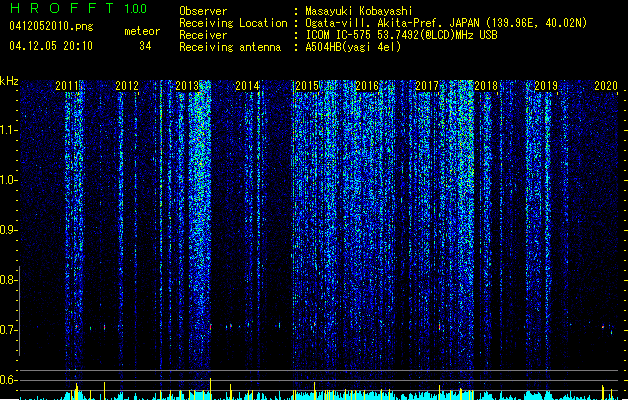Viewport: 629px width, 400px height.
Task: Click the Receiver label
Action: pos(203,35)
